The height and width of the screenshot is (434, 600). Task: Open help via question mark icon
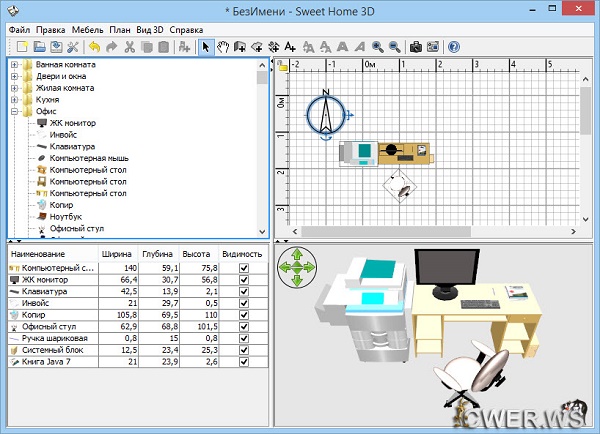tap(454, 46)
